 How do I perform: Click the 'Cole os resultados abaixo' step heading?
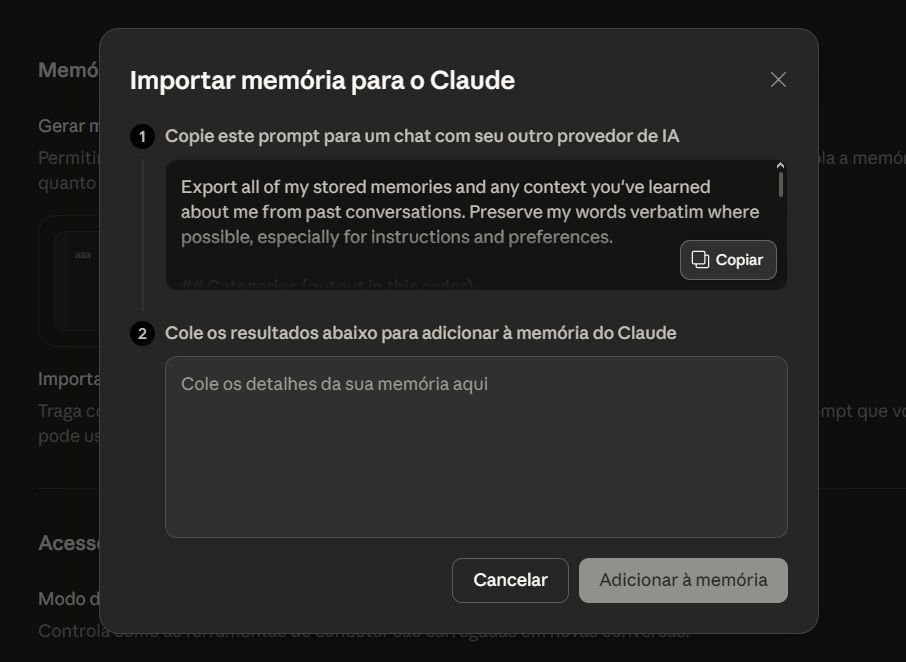coord(420,333)
